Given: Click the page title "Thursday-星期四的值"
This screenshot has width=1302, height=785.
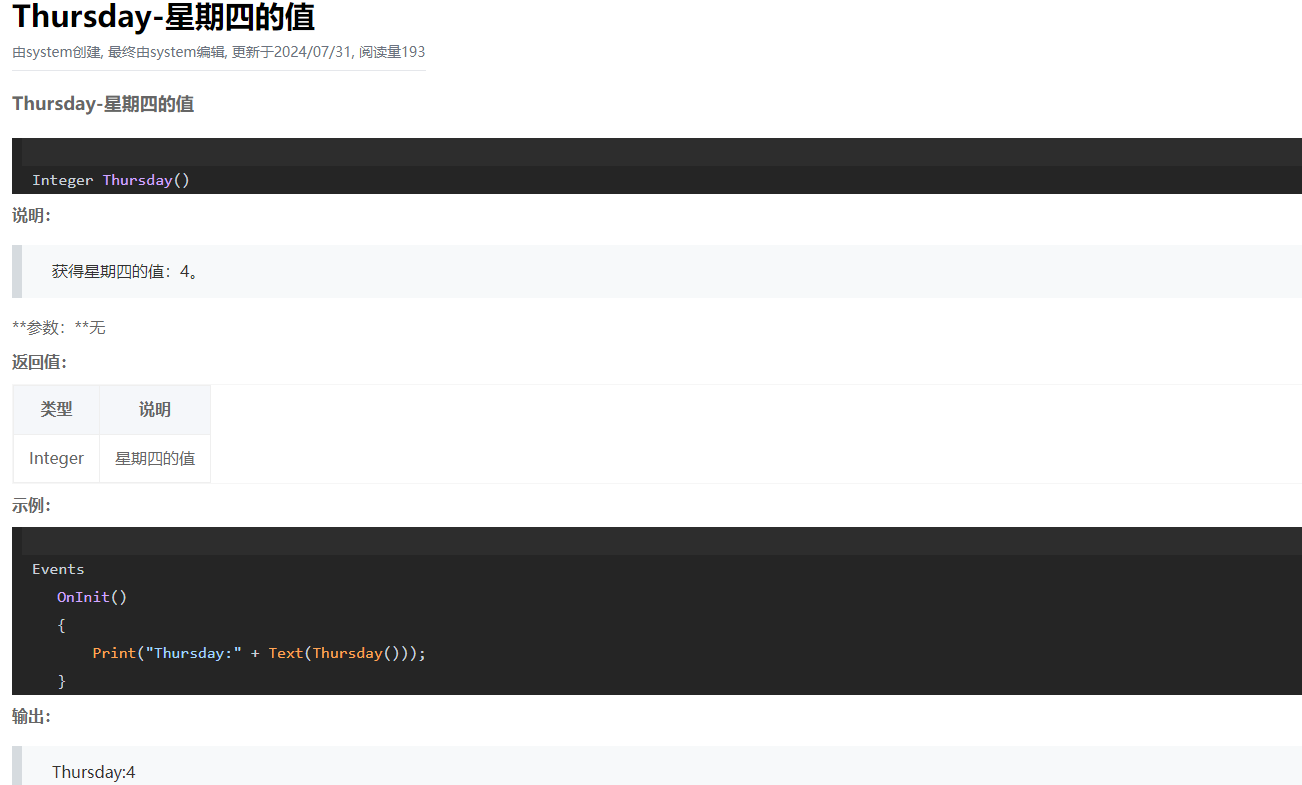Looking at the screenshot, I should click(x=163, y=17).
